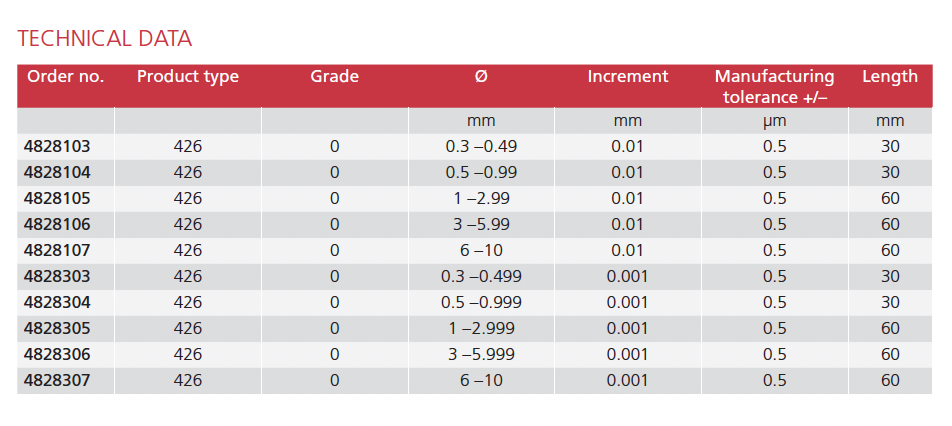Image resolution: width=952 pixels, height=426 pixels.
Task: Click the Length column header
Action: (889, 77)
